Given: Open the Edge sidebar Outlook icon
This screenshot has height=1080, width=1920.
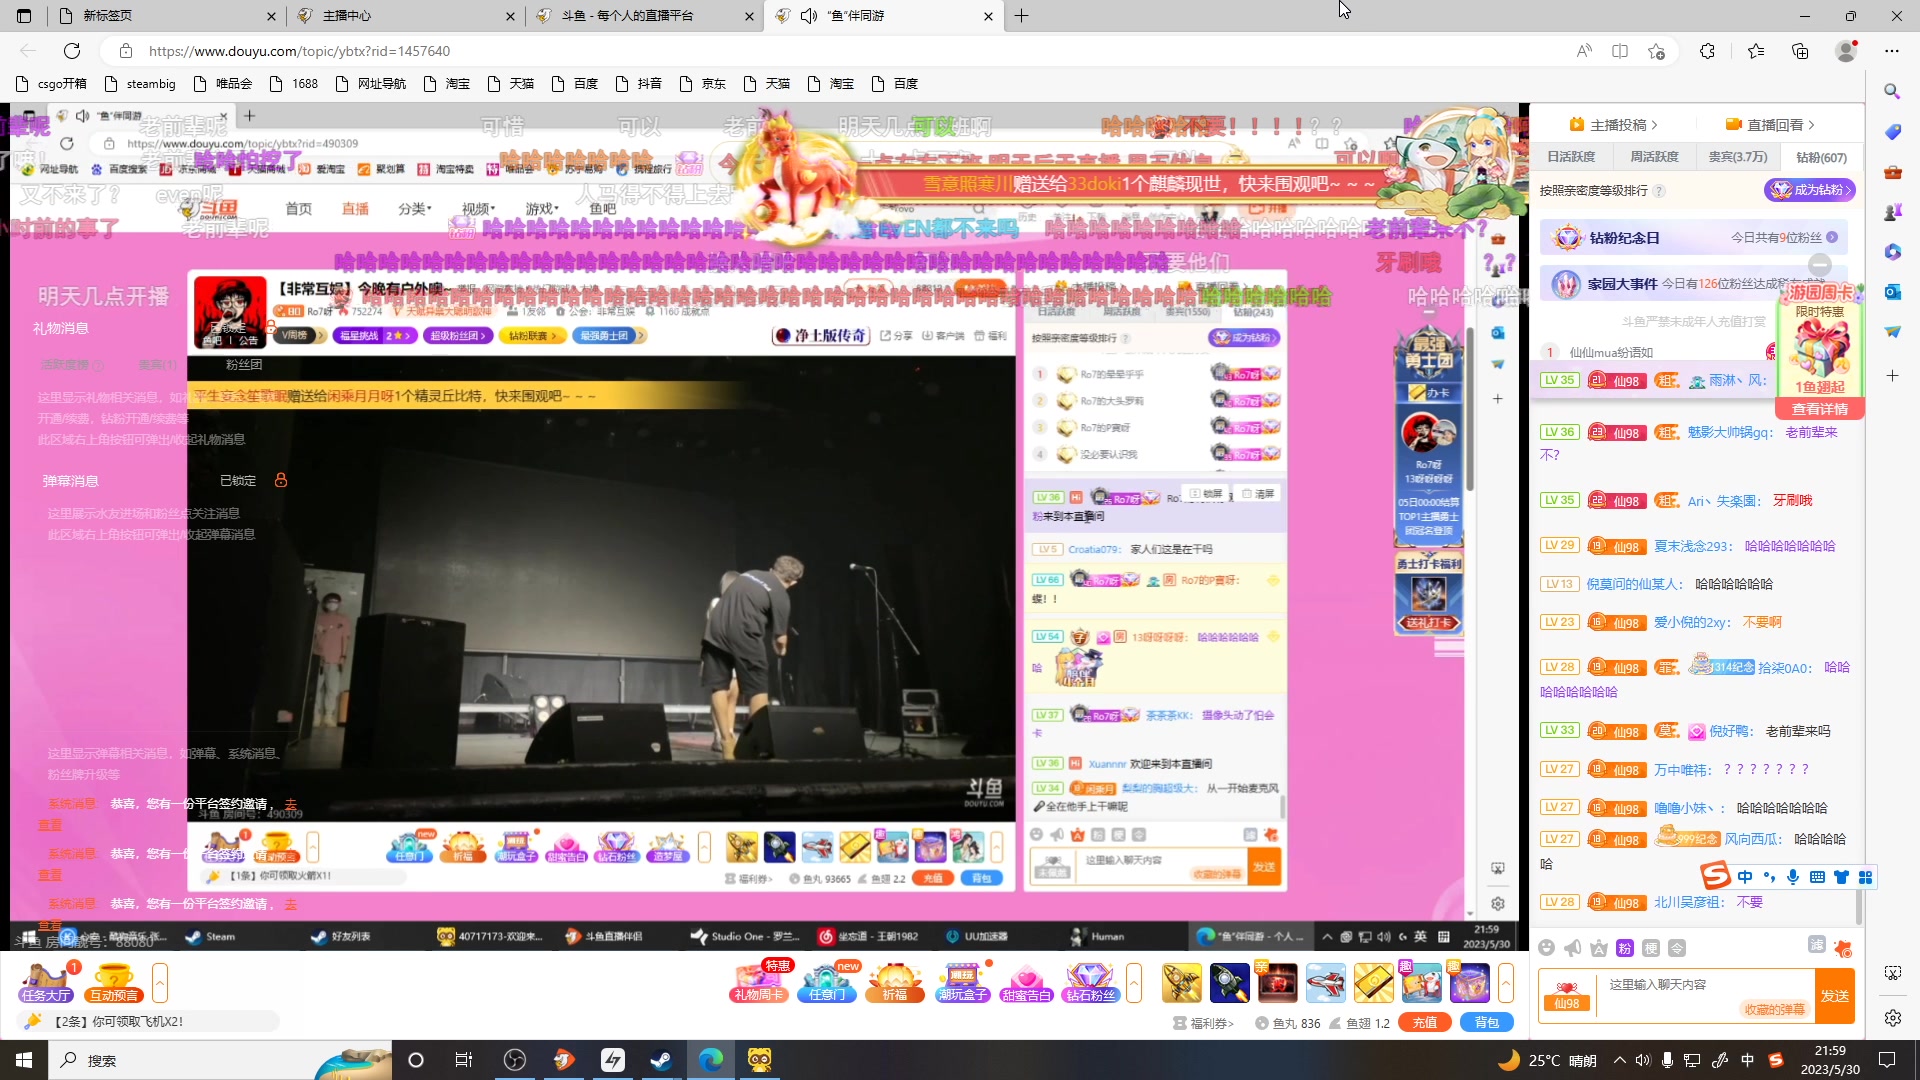Looking at the screenshot, I should (1892, 292).
